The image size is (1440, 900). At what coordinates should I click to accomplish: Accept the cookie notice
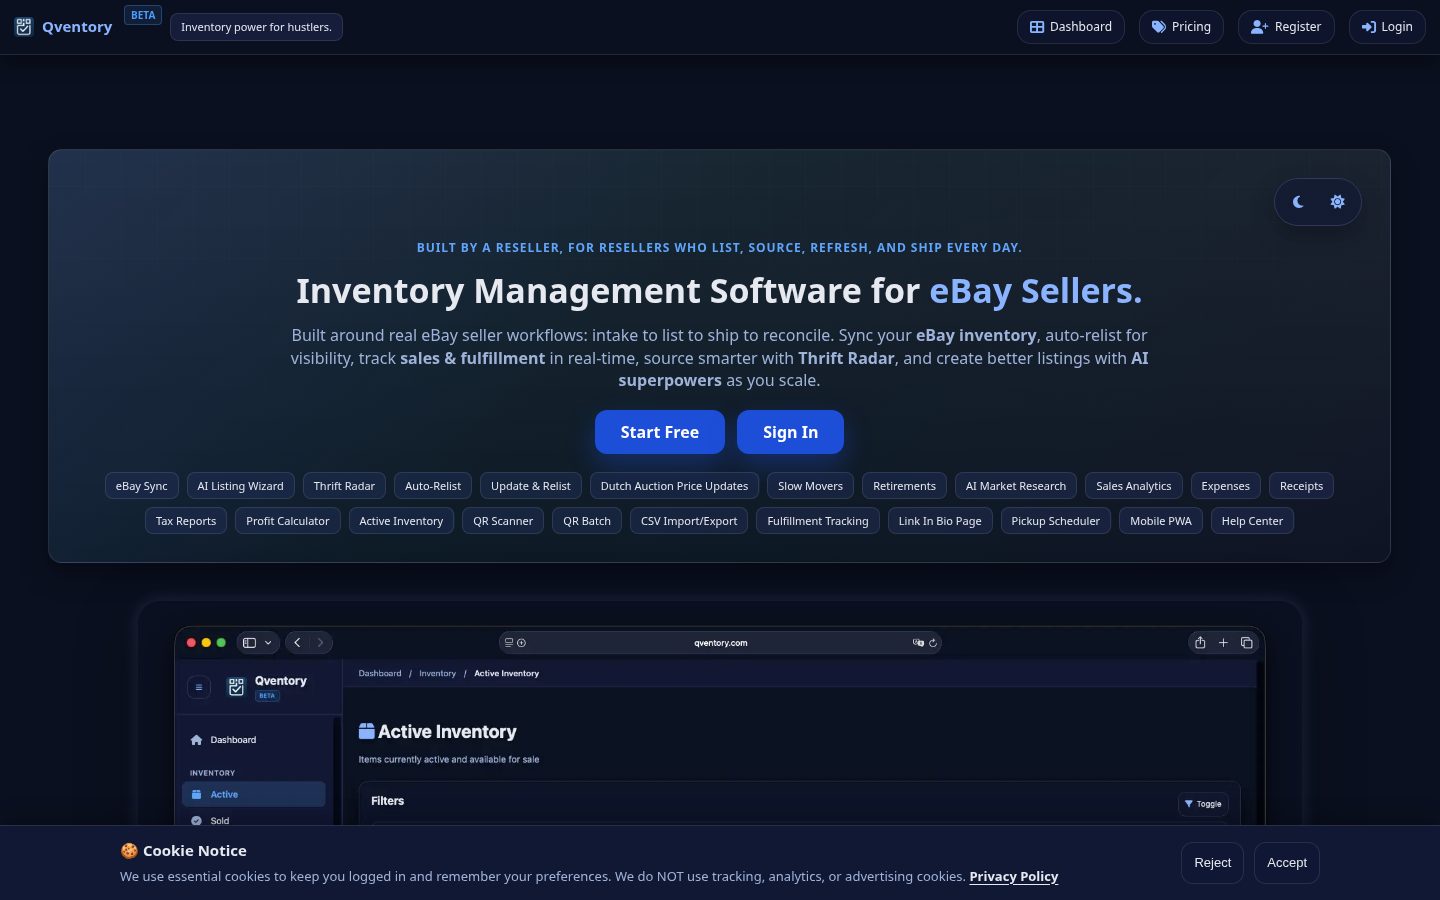click(x=1287, y=863)
